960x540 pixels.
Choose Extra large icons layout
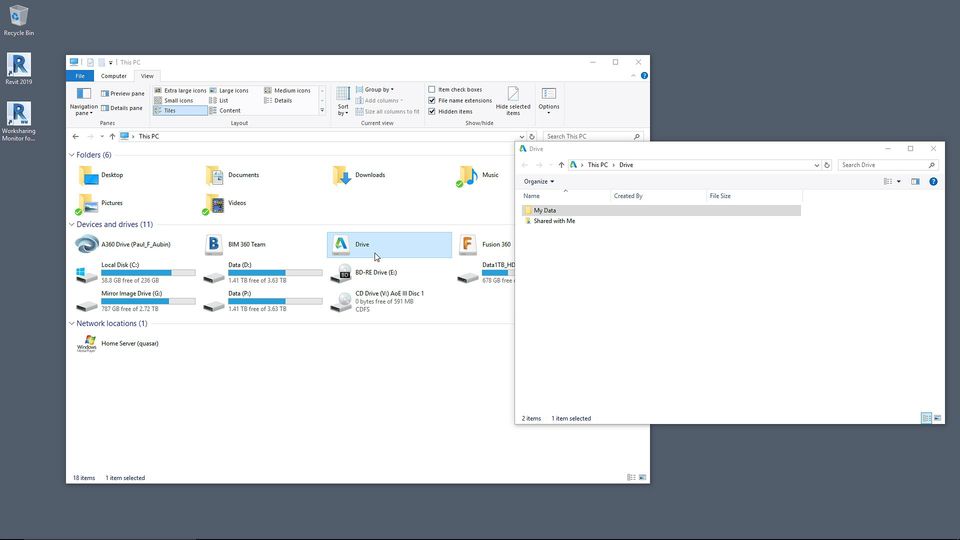click(x=180, y=90)
